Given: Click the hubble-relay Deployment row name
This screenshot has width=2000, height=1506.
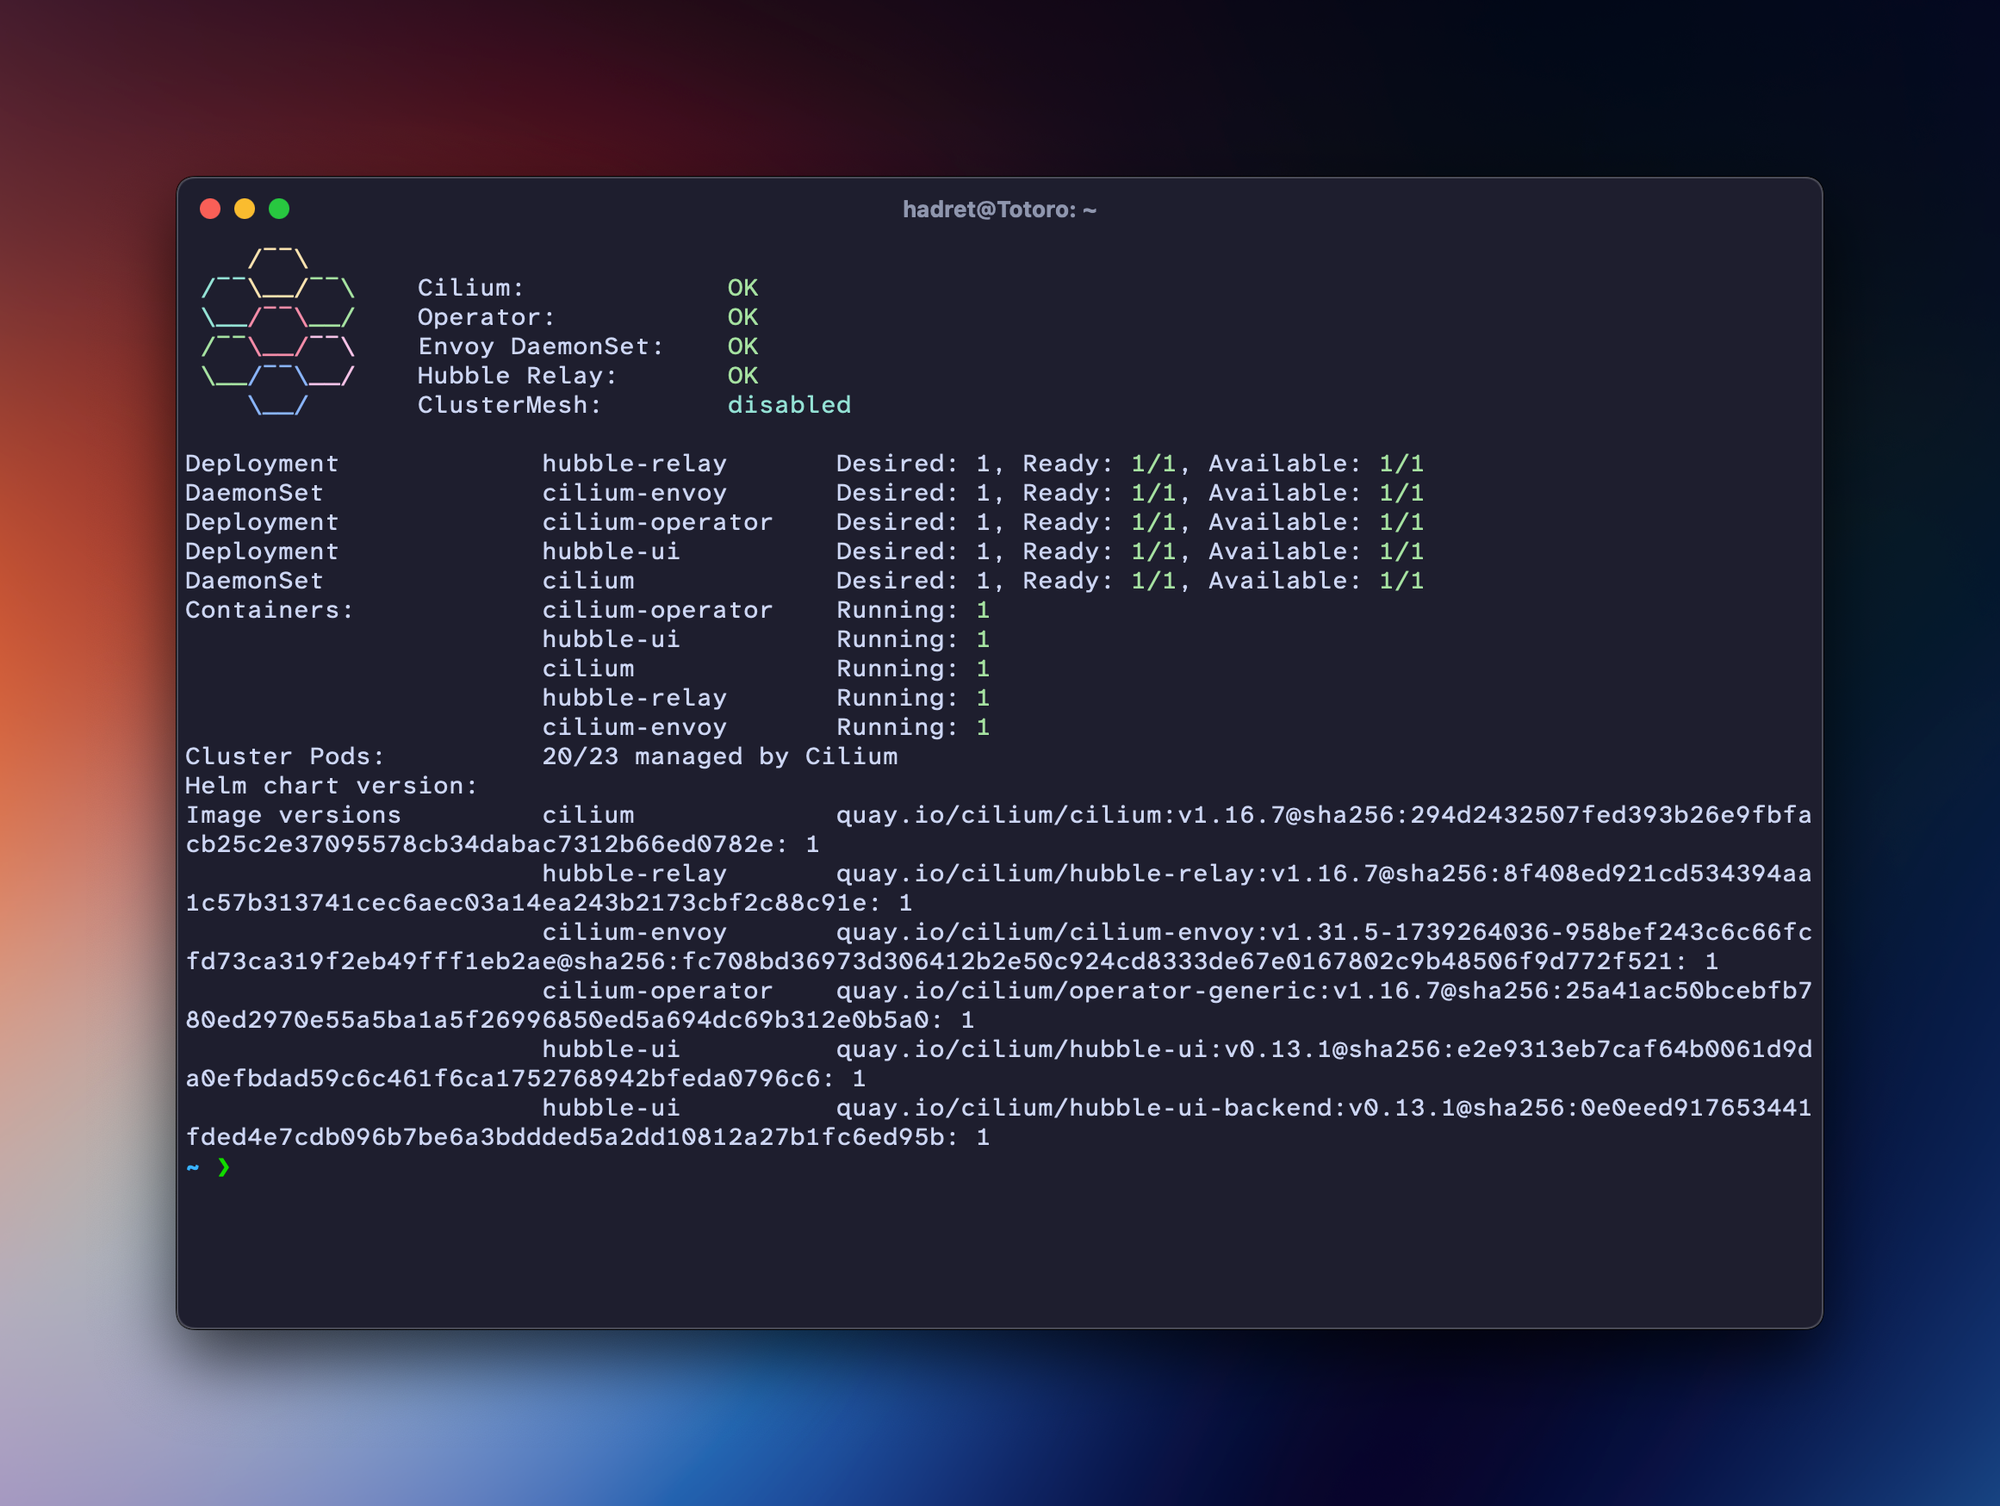Looking at the screenshot, I should coord(634,464).
